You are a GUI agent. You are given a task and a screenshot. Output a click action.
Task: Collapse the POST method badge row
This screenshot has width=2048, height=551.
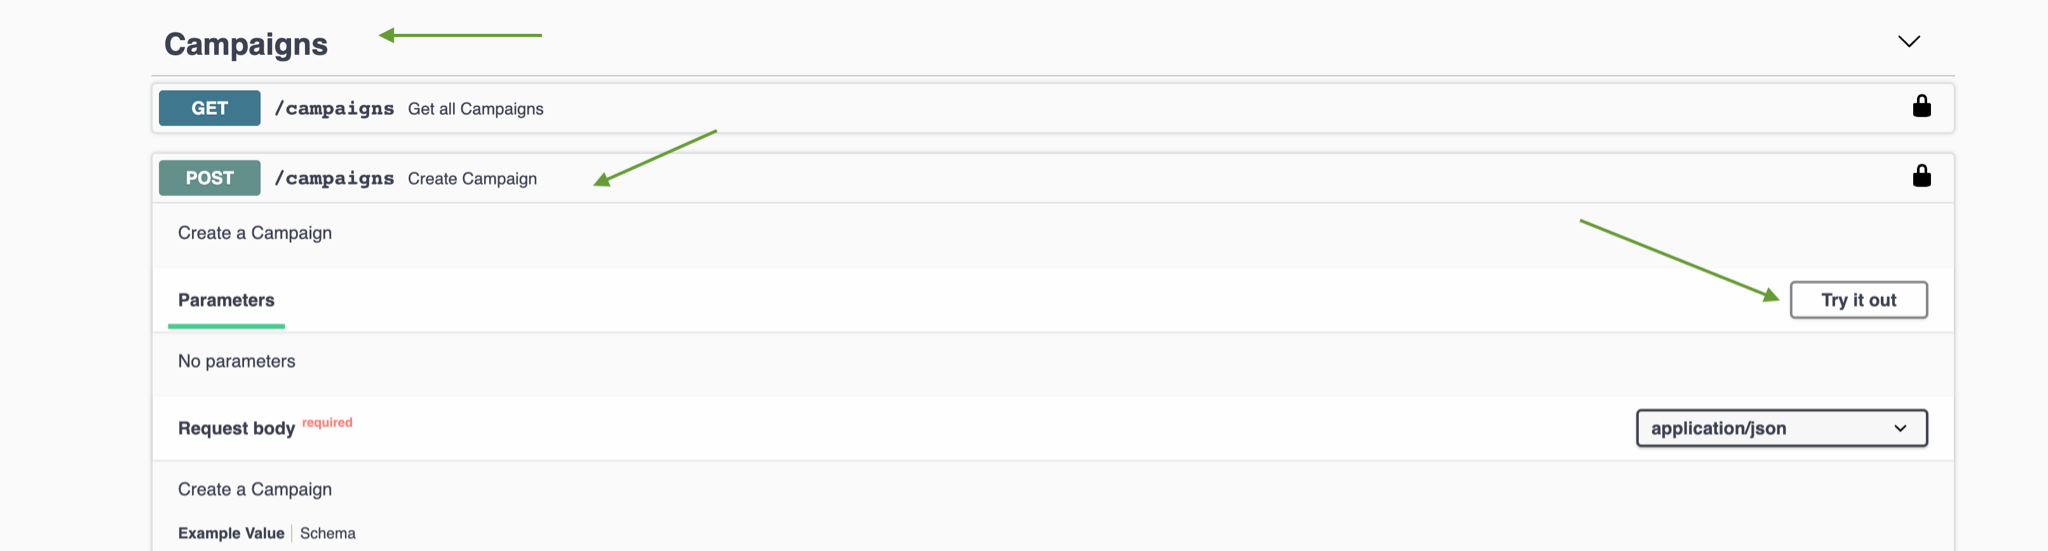(209, 178)
